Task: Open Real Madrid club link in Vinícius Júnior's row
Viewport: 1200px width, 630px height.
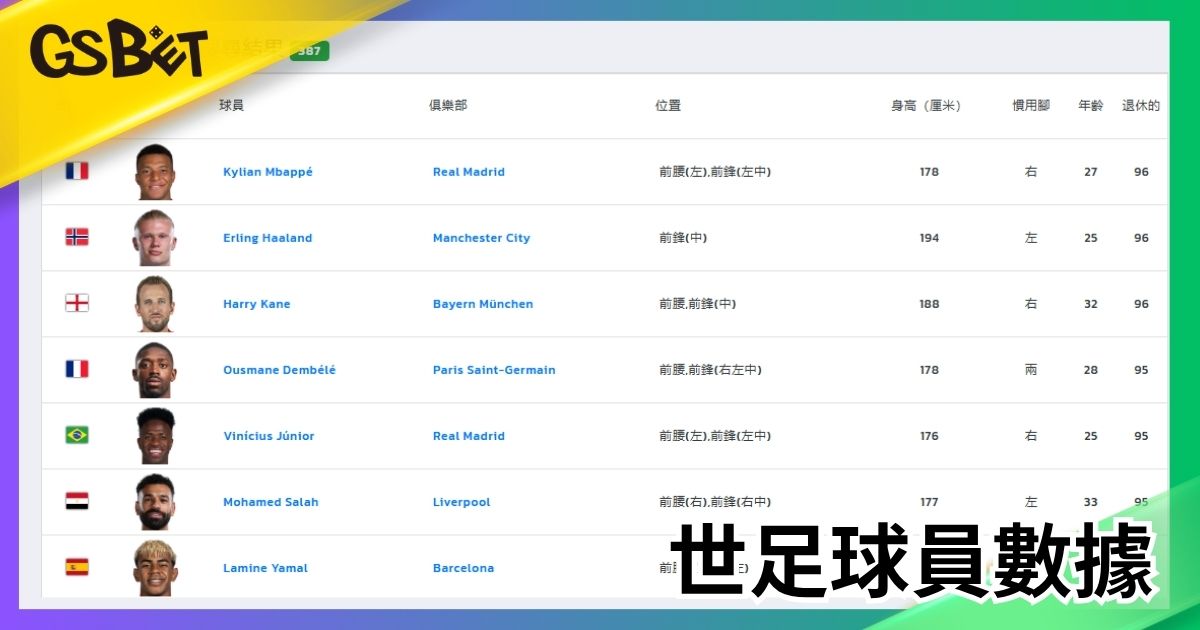Action: pyautogui.click(x=469, y=436)
